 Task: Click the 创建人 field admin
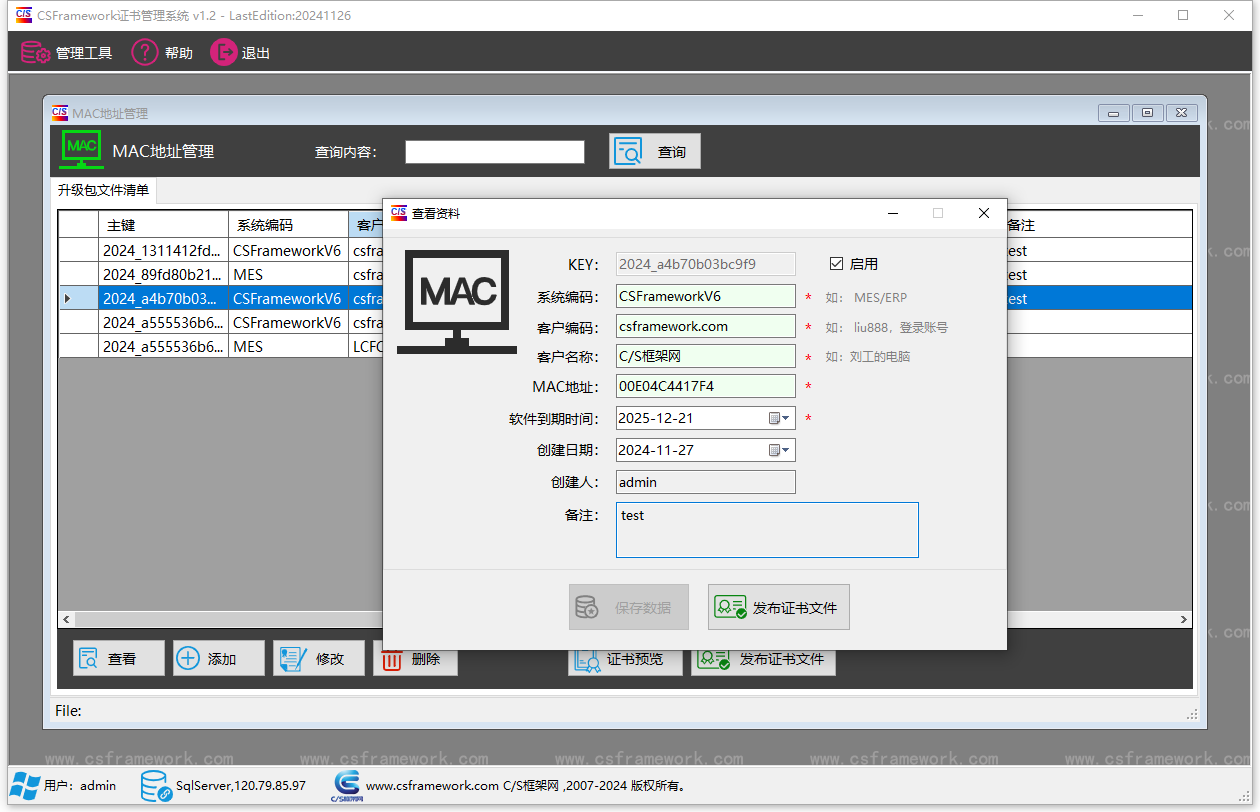(706, 482)
